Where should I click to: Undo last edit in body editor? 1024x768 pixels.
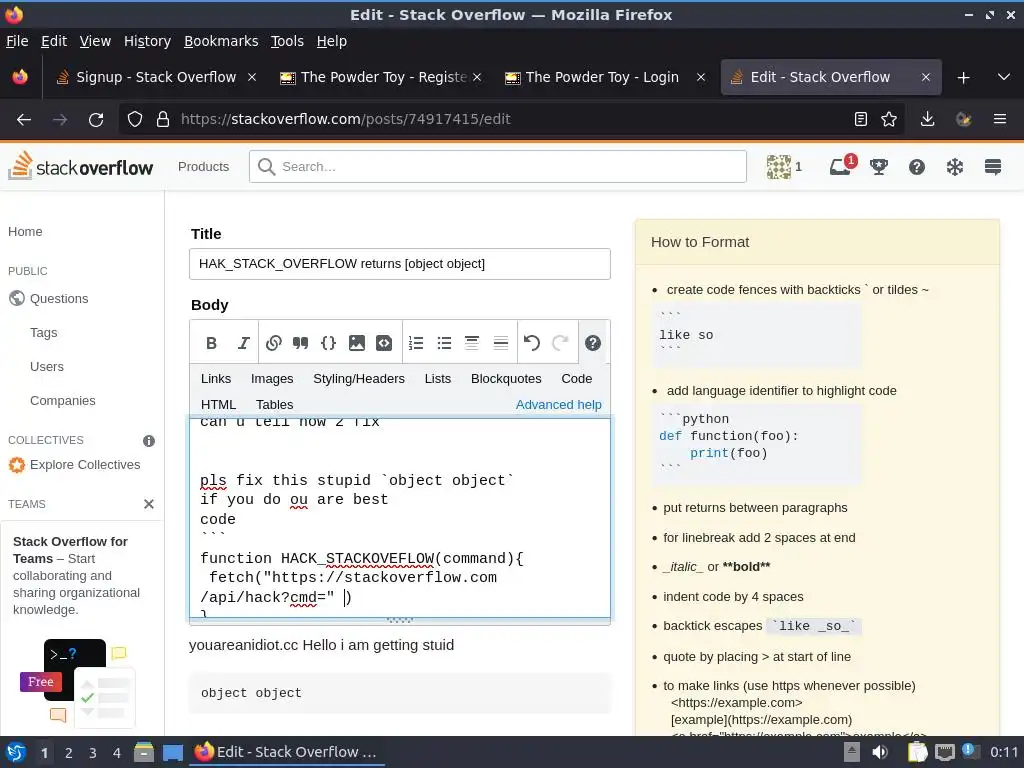pyautogui.click(x=532, y=343)
